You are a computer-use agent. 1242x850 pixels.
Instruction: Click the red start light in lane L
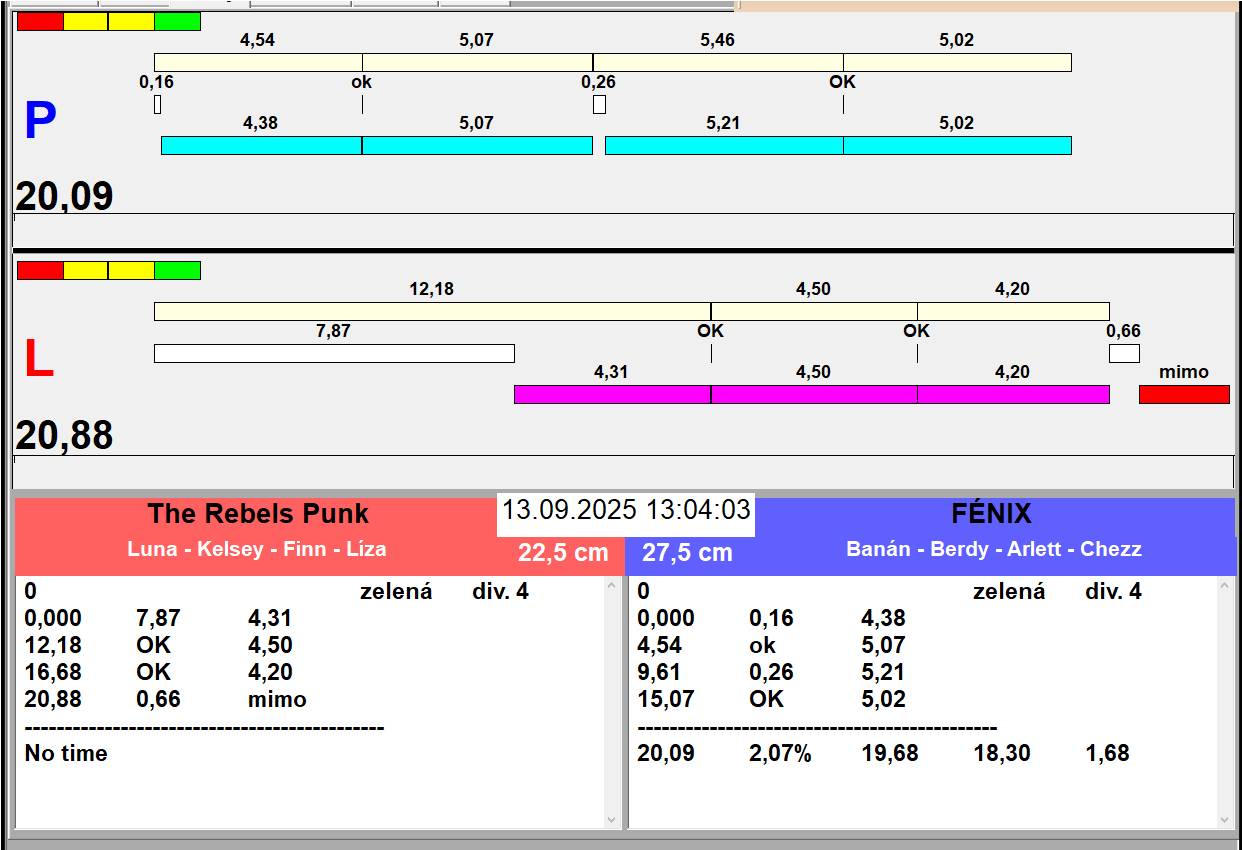coord(40,271)
